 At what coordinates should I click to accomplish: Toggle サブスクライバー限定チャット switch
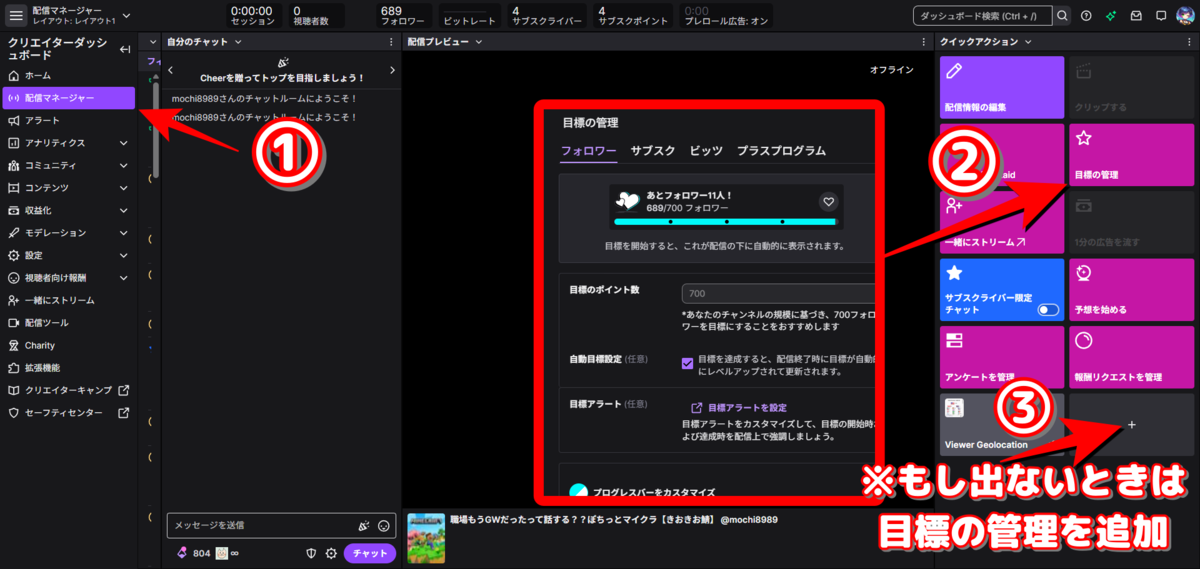tap(1048, 310)
